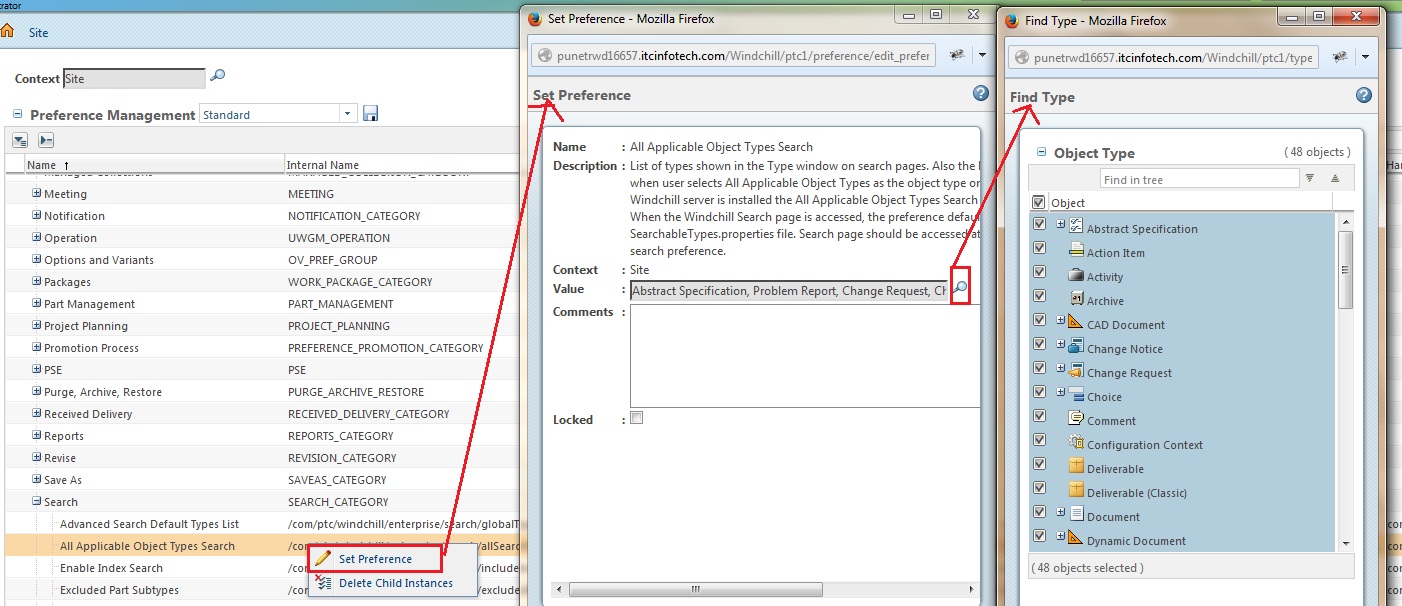Click the home icon in the Windchill header
Viewport: 1402px width, 606px height.
[6, 32]
